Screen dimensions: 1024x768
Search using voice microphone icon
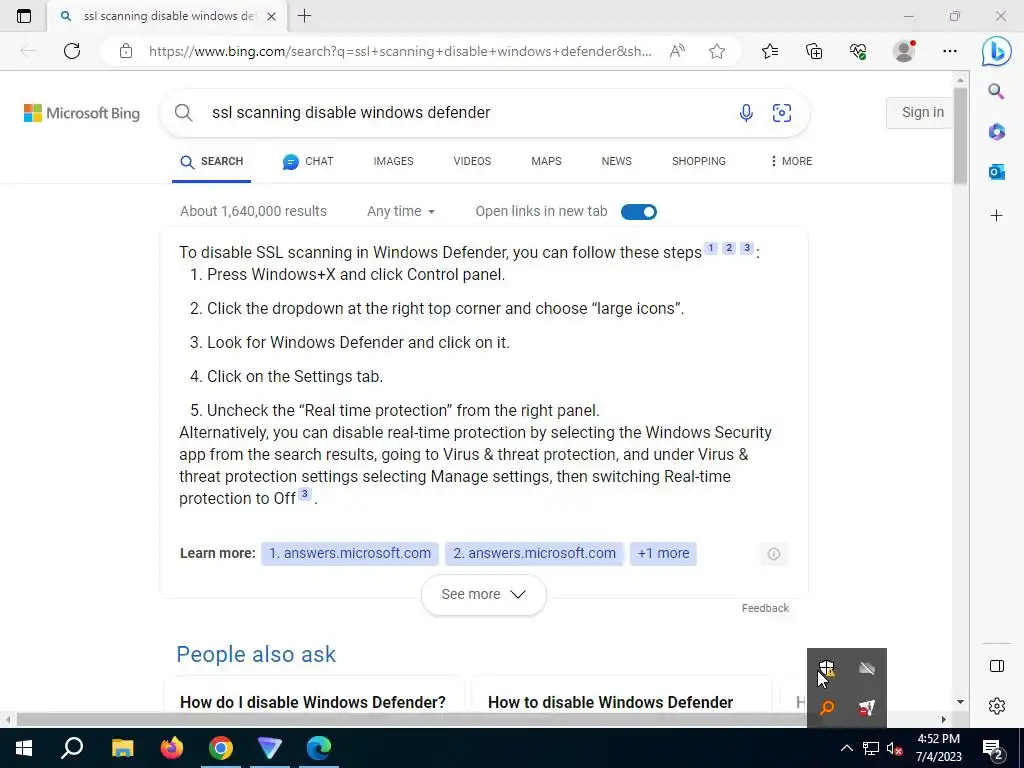pyautogui.click(x=746, y=113)
